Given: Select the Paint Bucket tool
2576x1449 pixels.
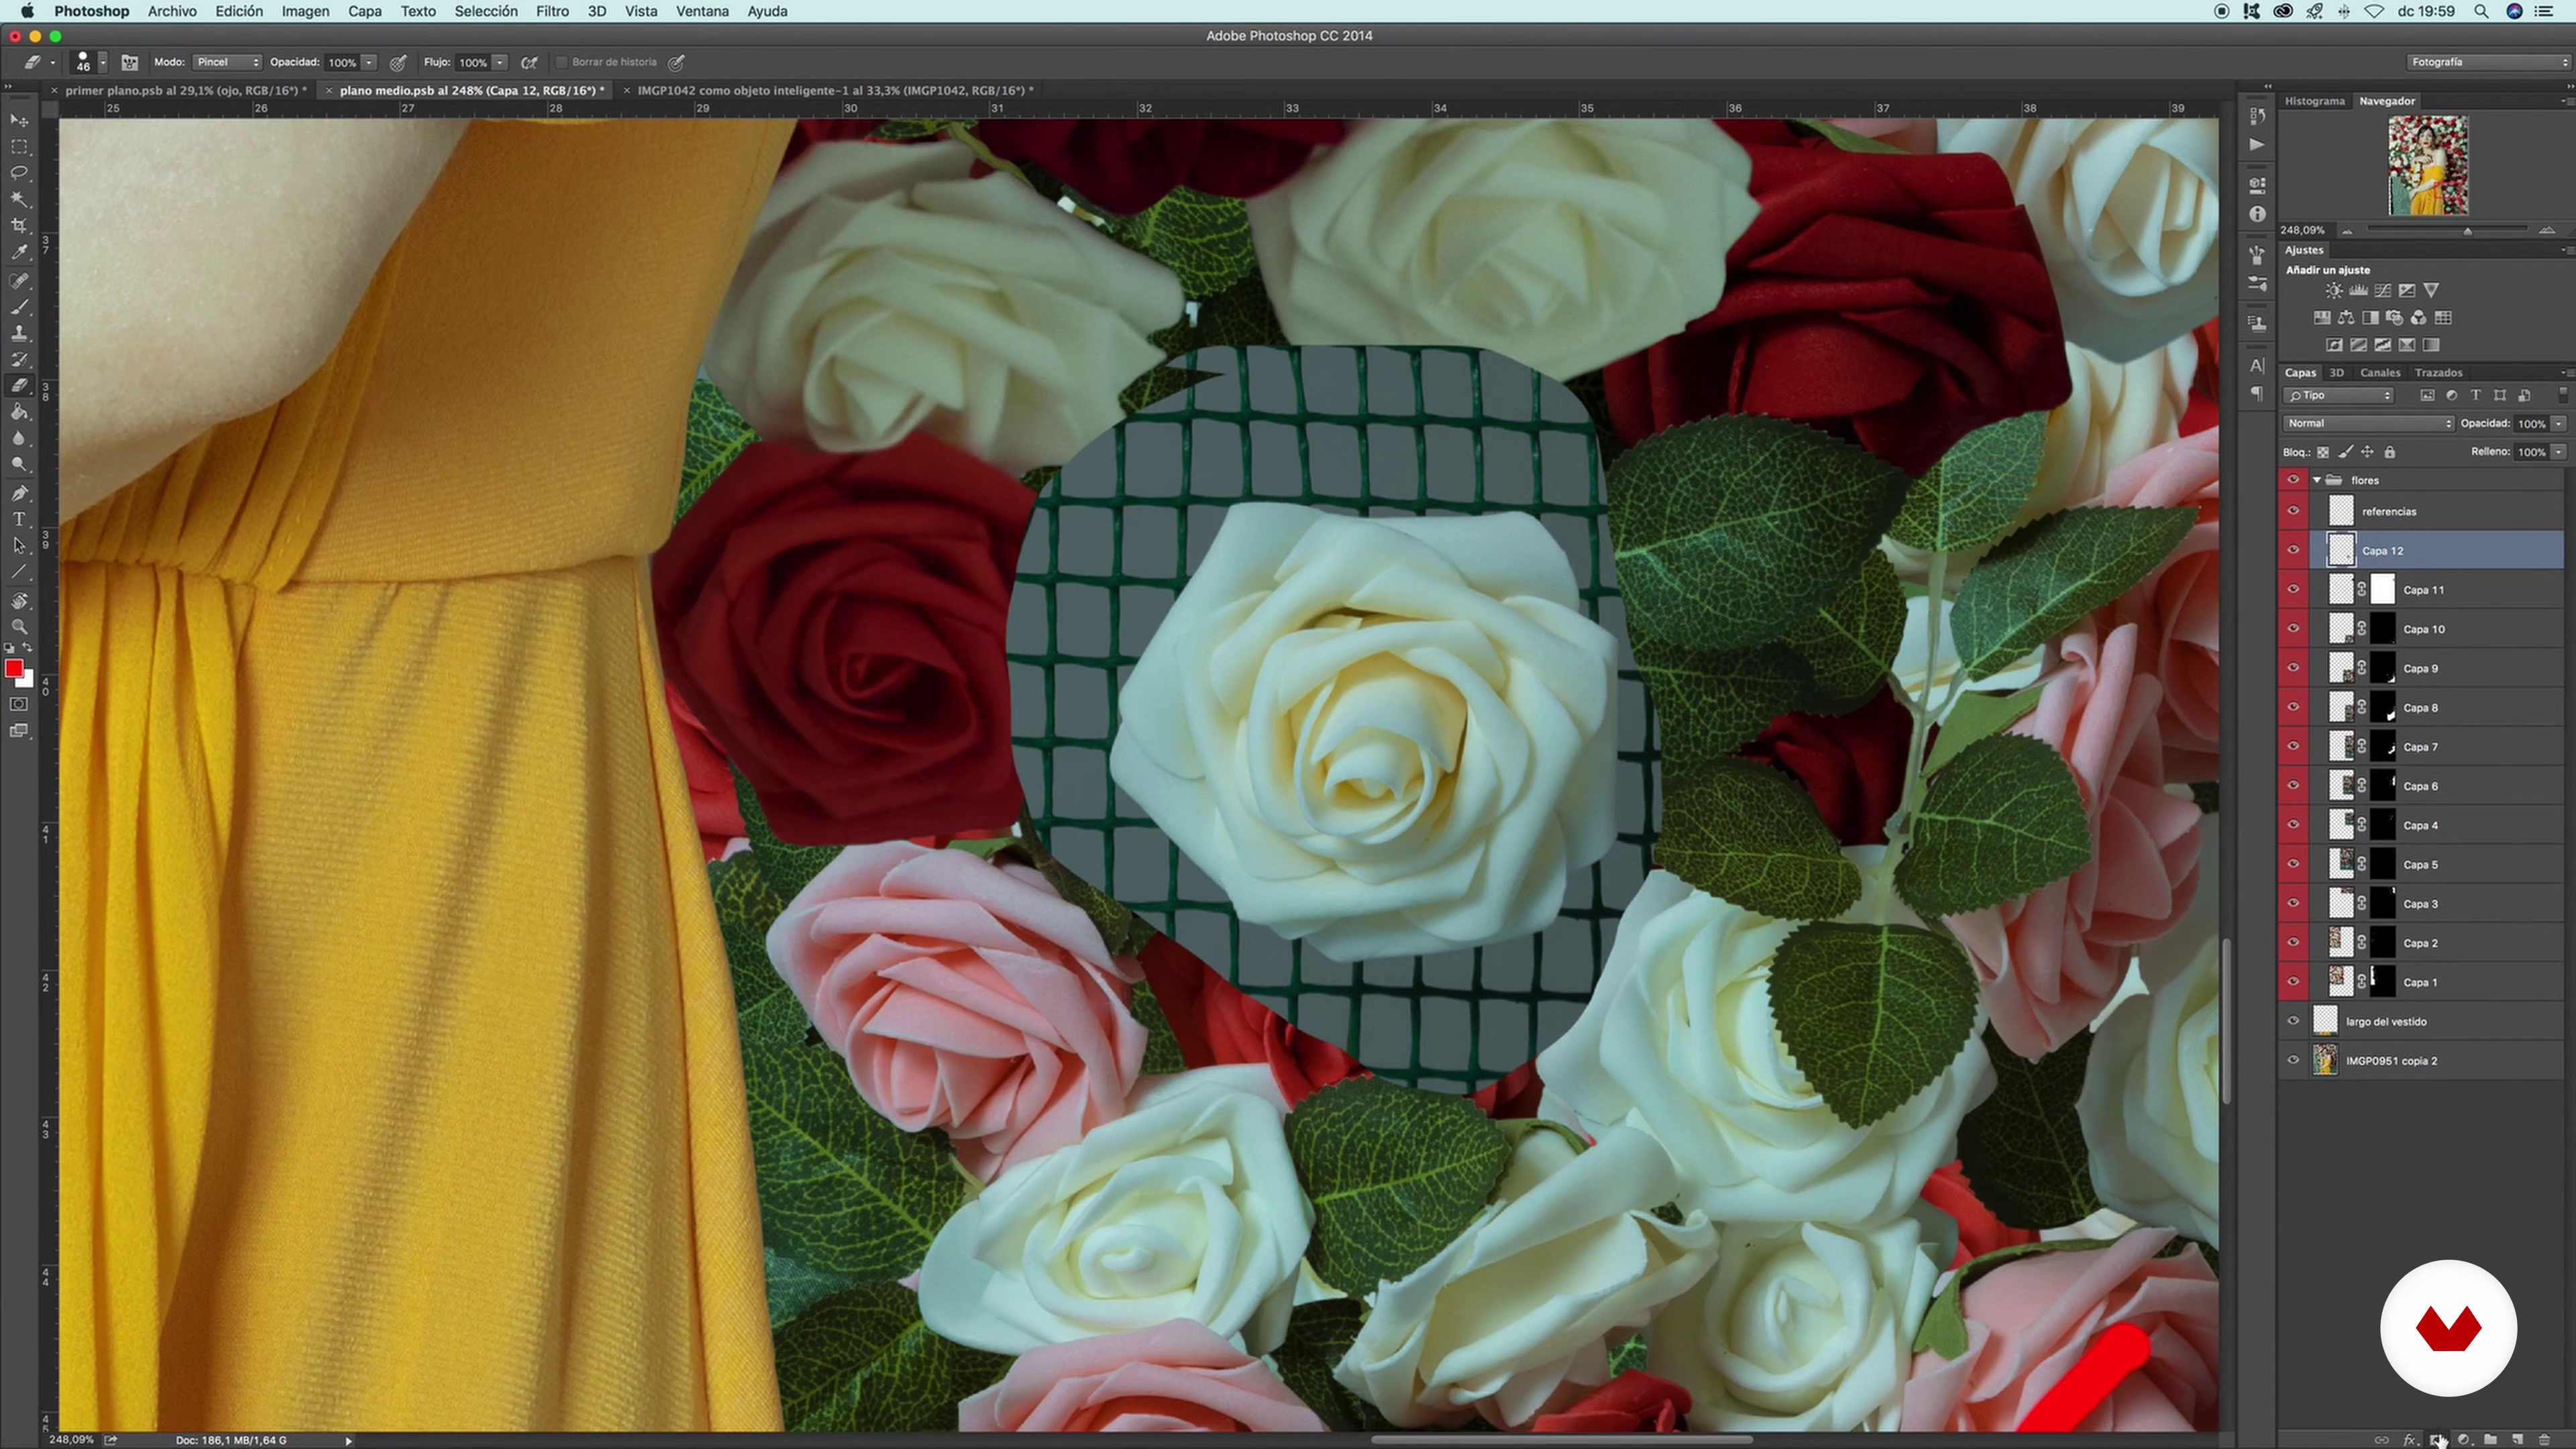Looking at the screenshot, I should pos(19,412).
